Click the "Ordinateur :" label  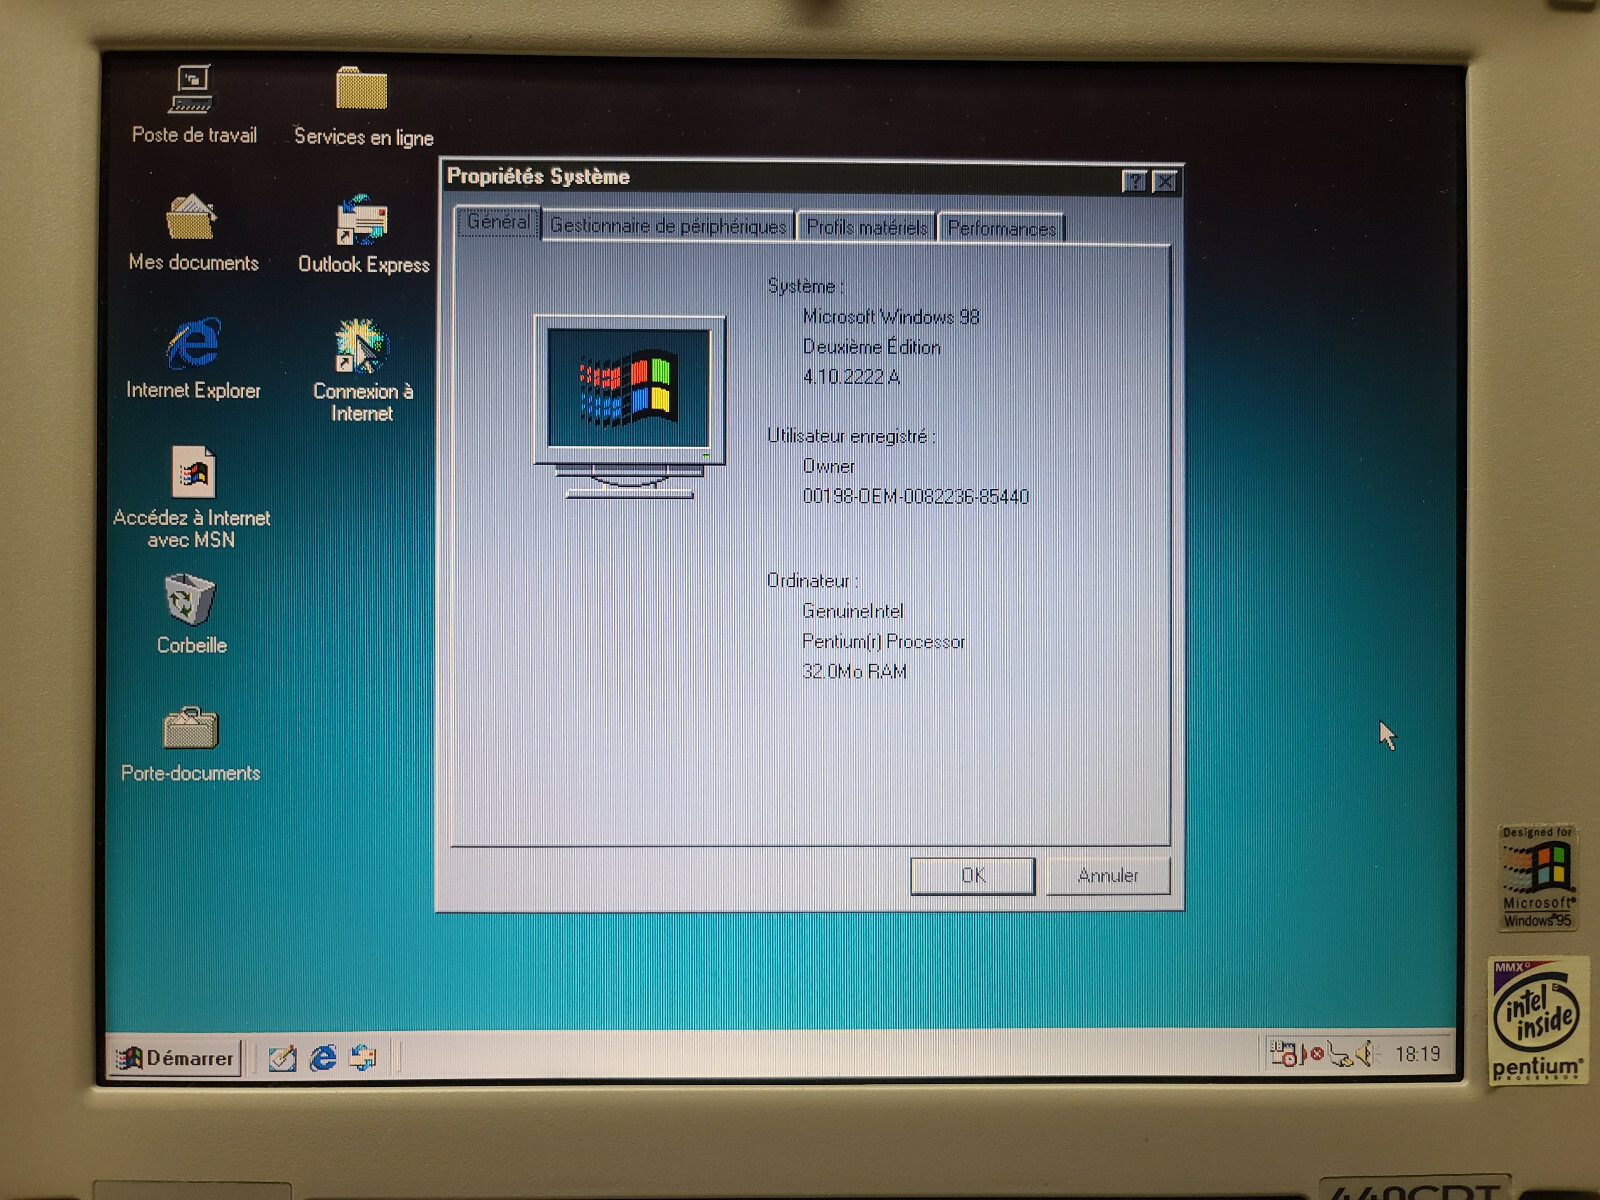(x=812, y=580)
